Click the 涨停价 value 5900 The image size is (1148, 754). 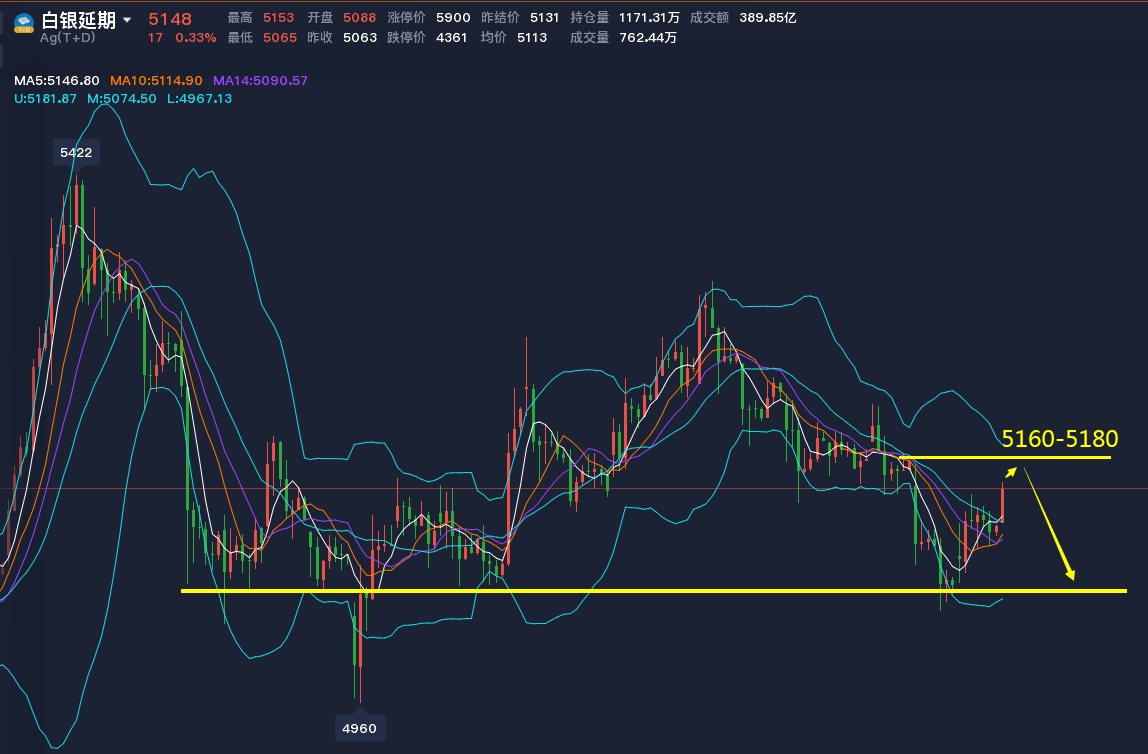coord(453,18)
